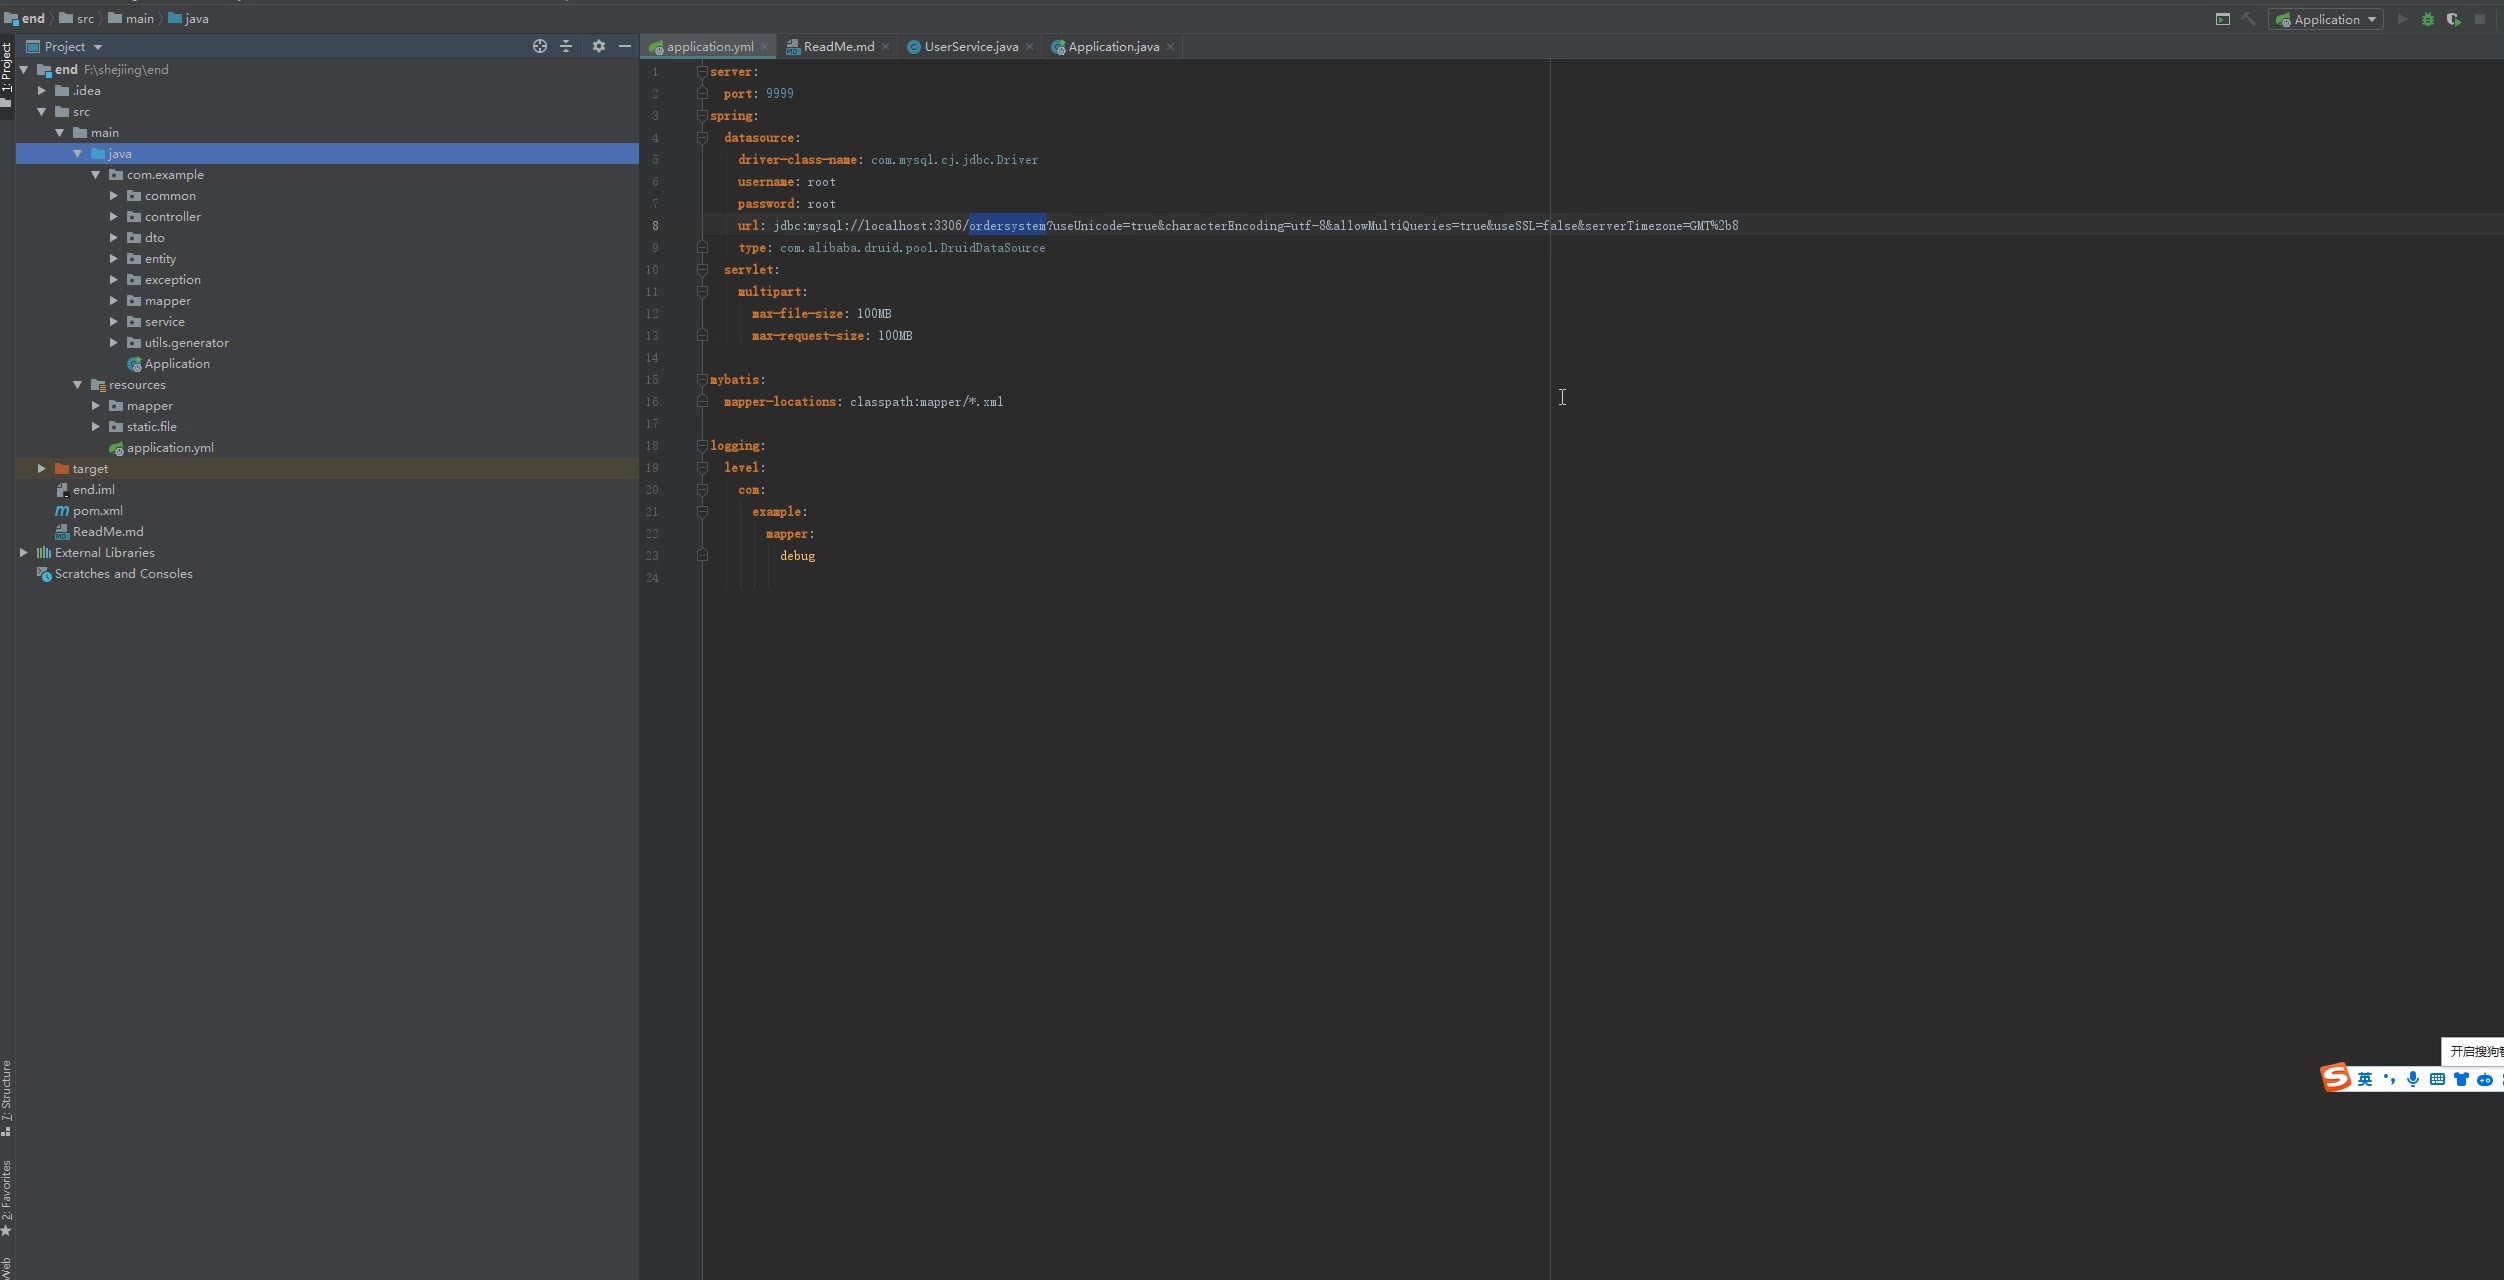Viewport: 2504px width, 1280px height.
Task: Collapse the com.example package
Action: pos(96,175)
